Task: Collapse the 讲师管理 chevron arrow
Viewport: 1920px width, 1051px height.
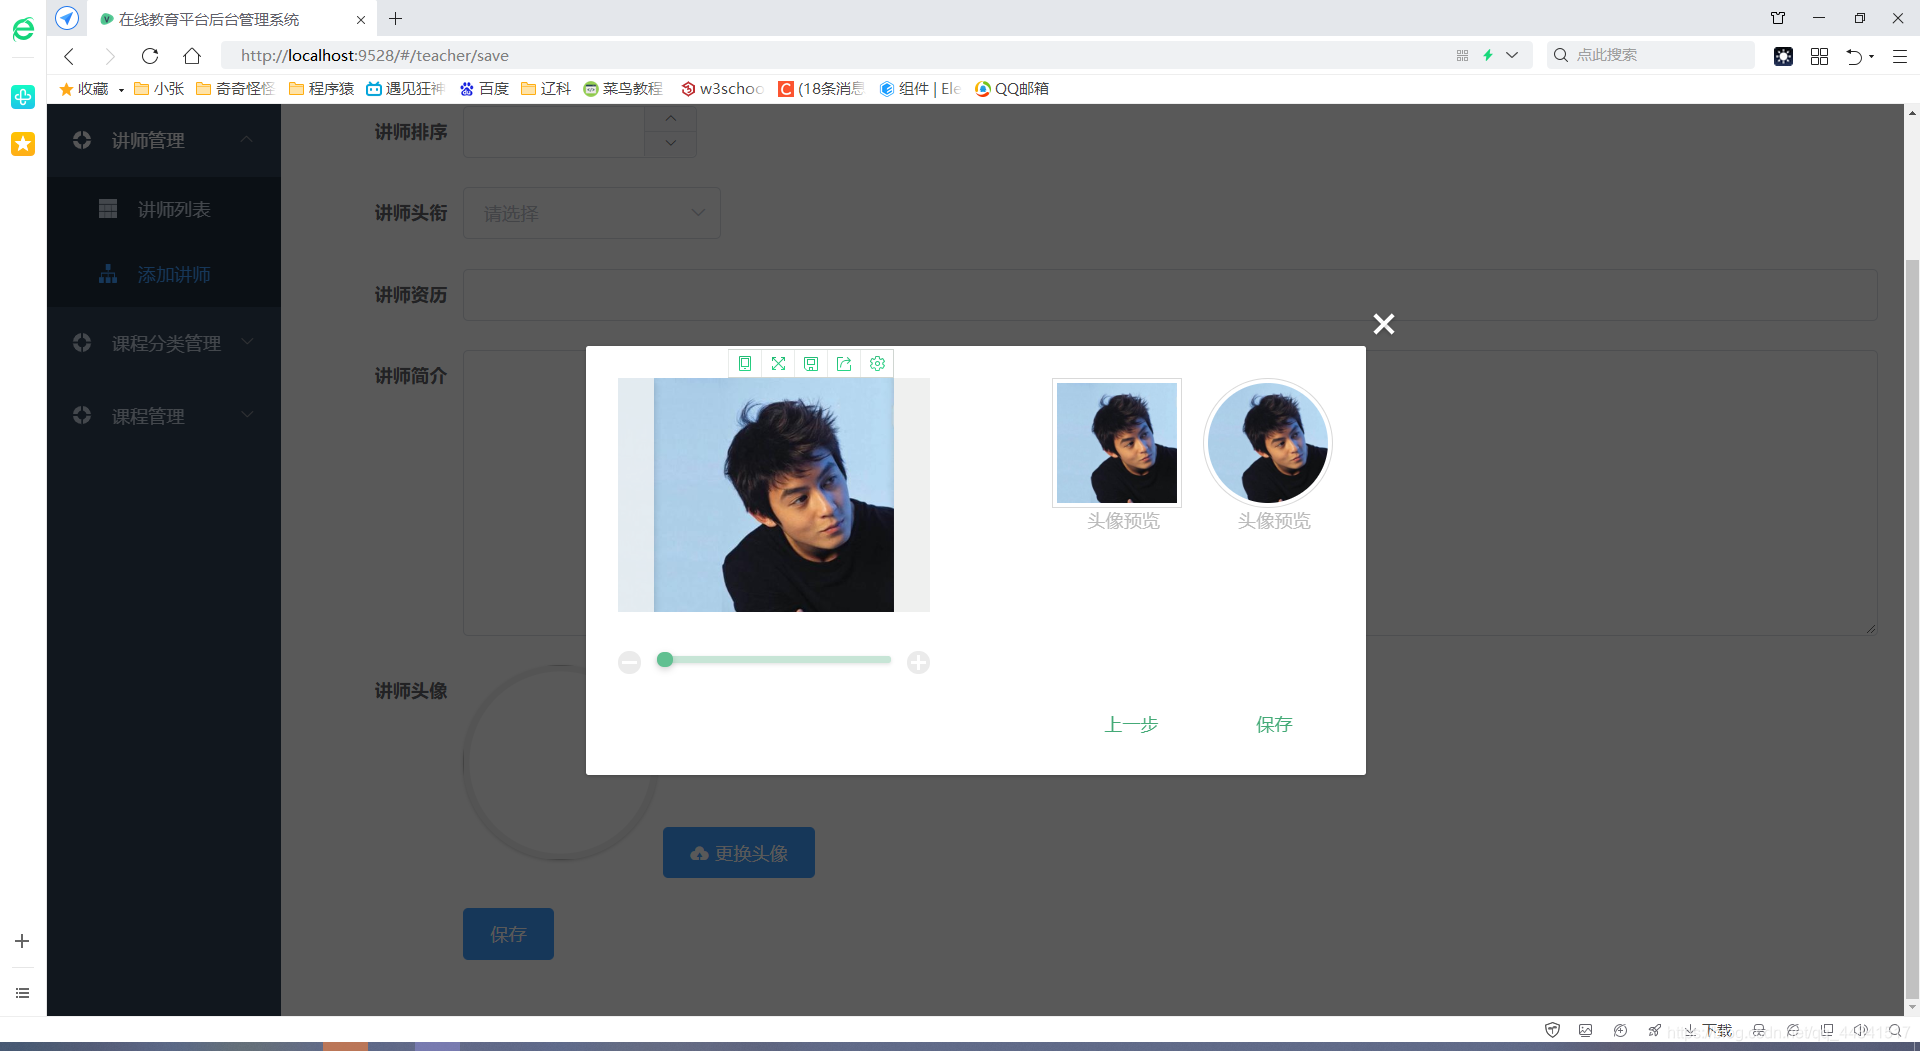Action: tap(247, 140)
